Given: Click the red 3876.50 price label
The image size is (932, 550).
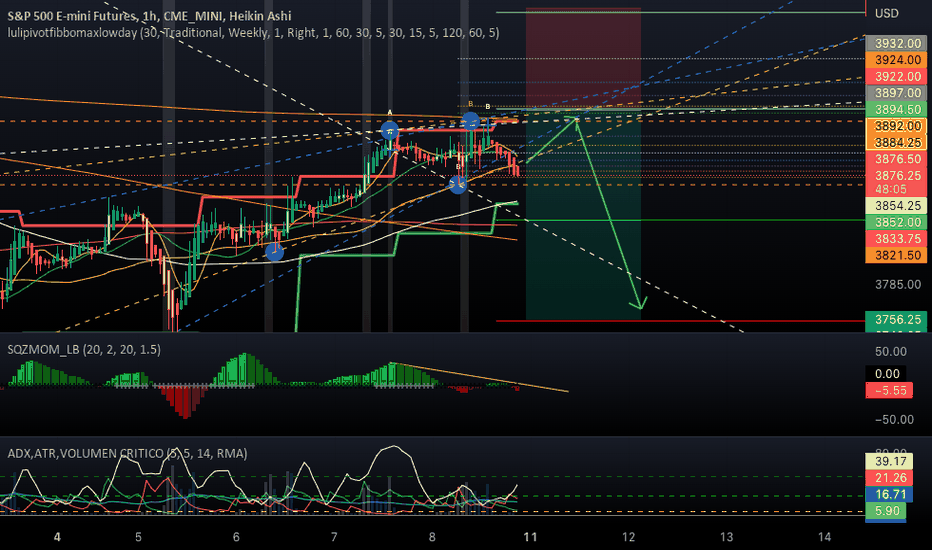Looking at the screenshot, I should coord(896,159).
